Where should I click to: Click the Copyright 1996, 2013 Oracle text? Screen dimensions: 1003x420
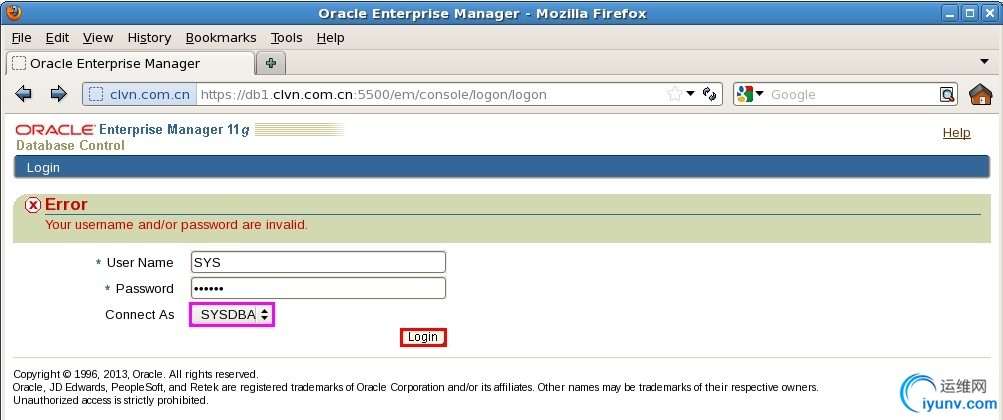pyautogui.click(x=136, y=374)
